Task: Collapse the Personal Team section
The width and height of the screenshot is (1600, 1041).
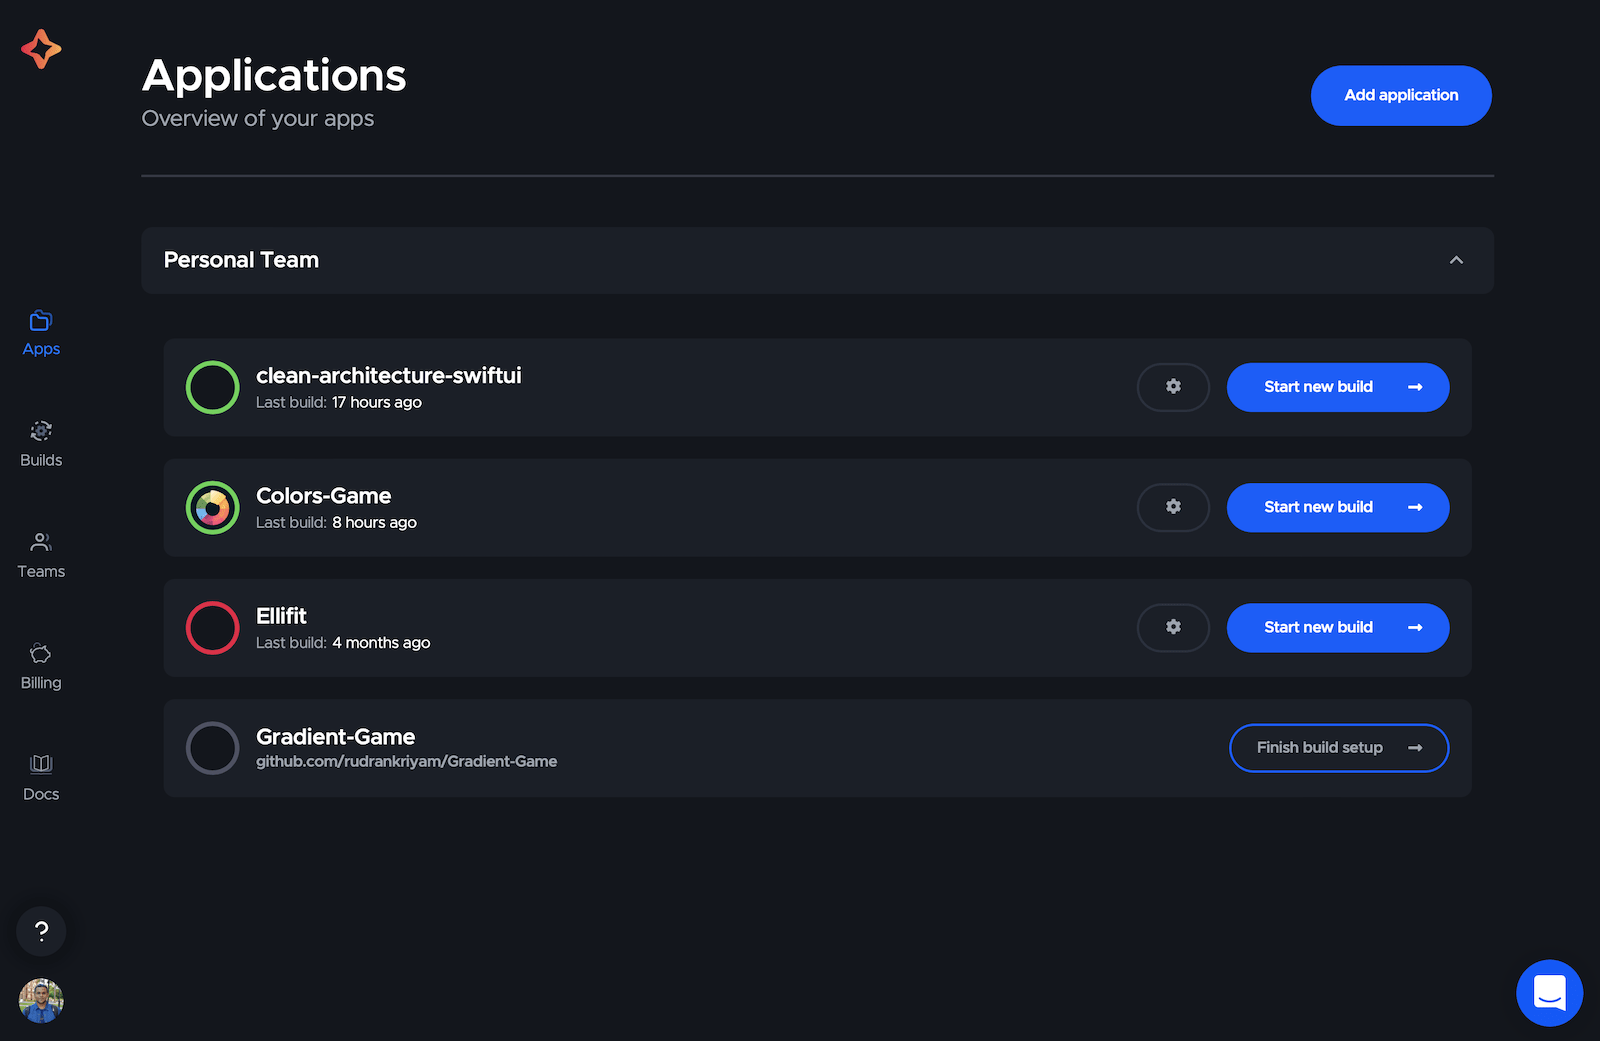Action: pyautogui.click(x=1456, y=260)
